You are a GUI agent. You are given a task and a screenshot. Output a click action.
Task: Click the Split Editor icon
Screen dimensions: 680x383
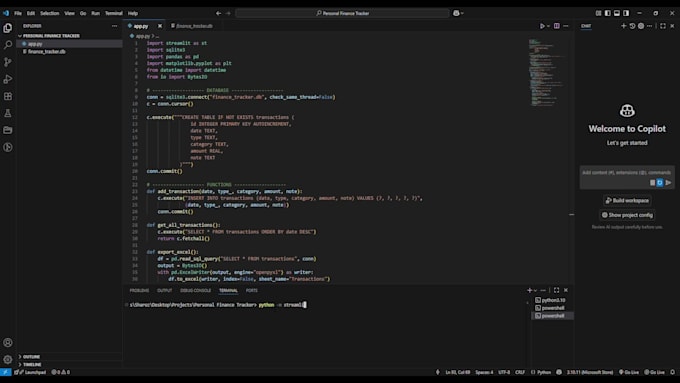(557, 26)
